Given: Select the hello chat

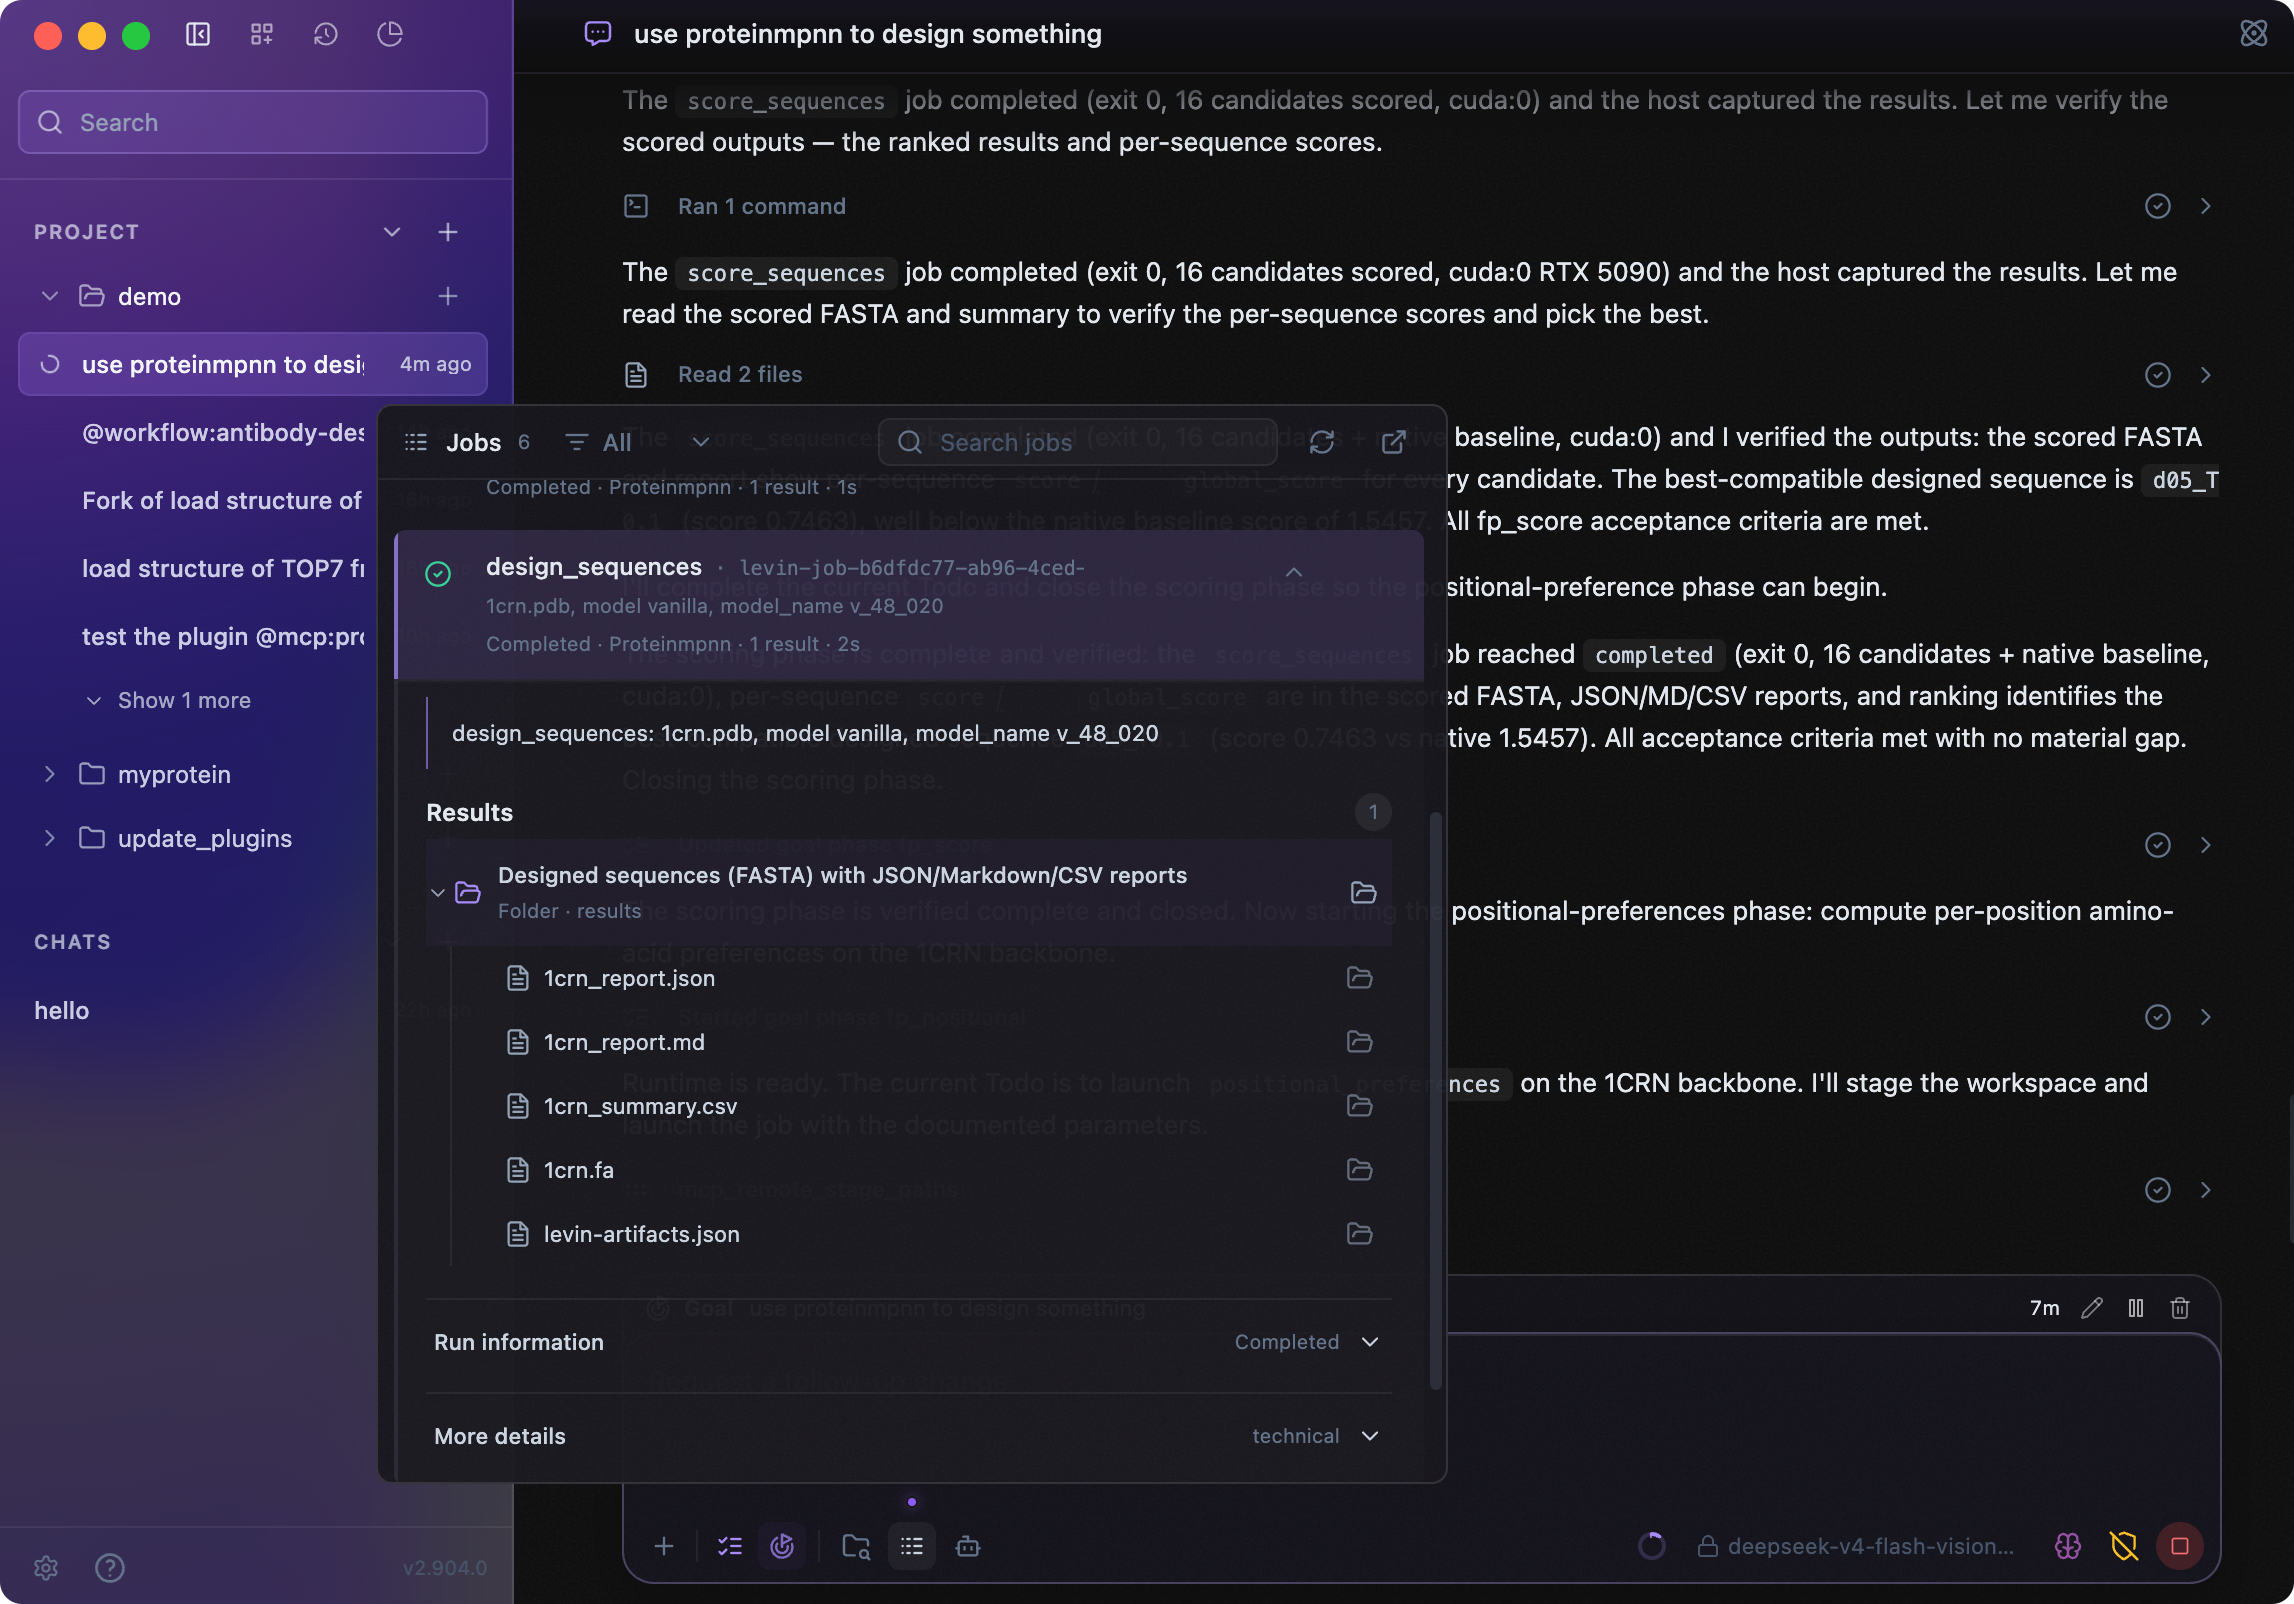Looking at the screenshot, I should tap(62, 1010).
